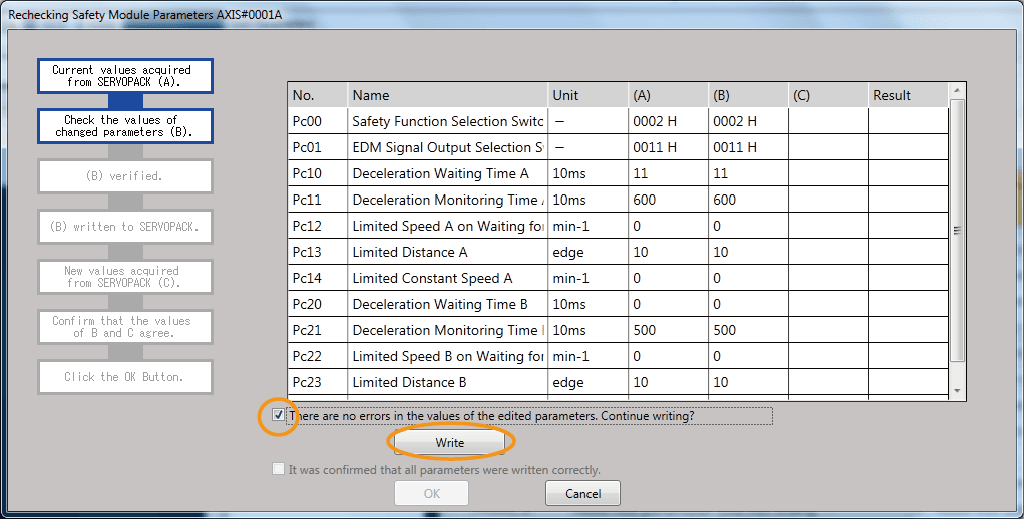1024x519 pixels.
Task: Click the Click the OK Button step box
Action: click(x=125, y=377)
